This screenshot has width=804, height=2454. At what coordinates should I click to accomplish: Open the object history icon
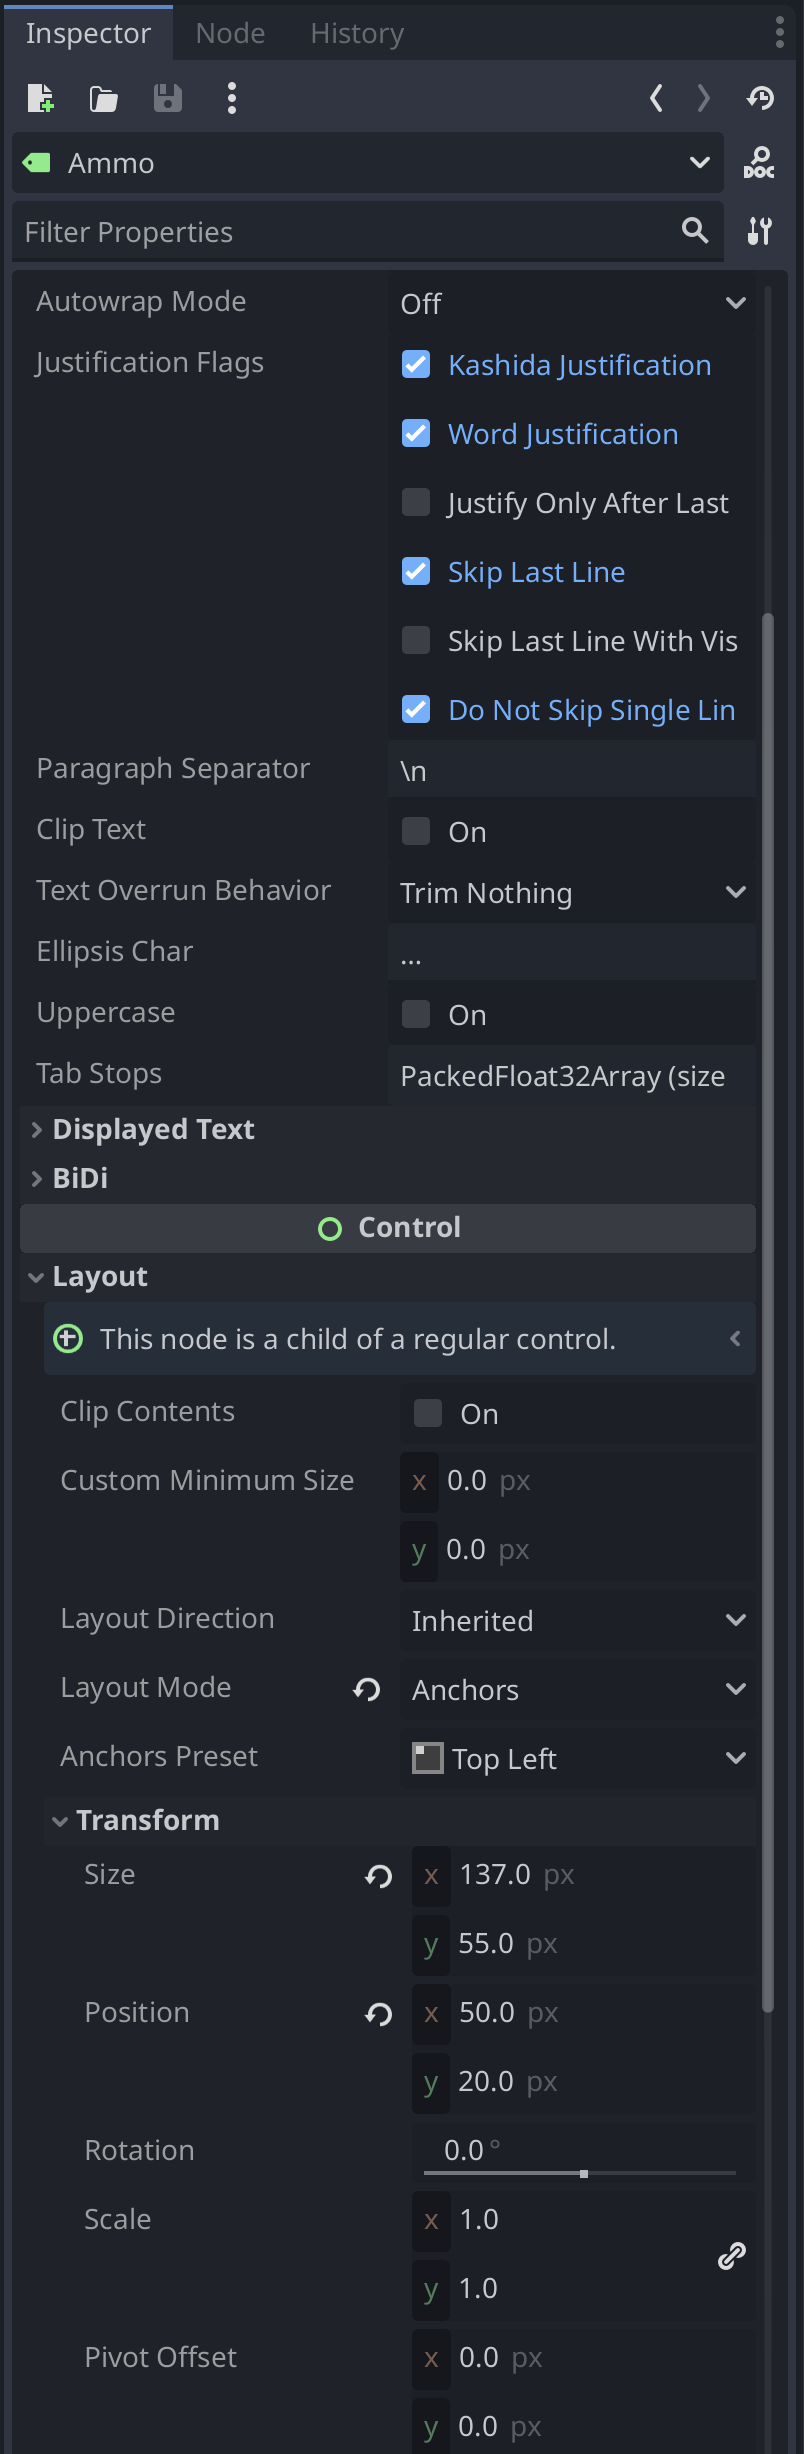pyautogui.click(x=760, y=98)
